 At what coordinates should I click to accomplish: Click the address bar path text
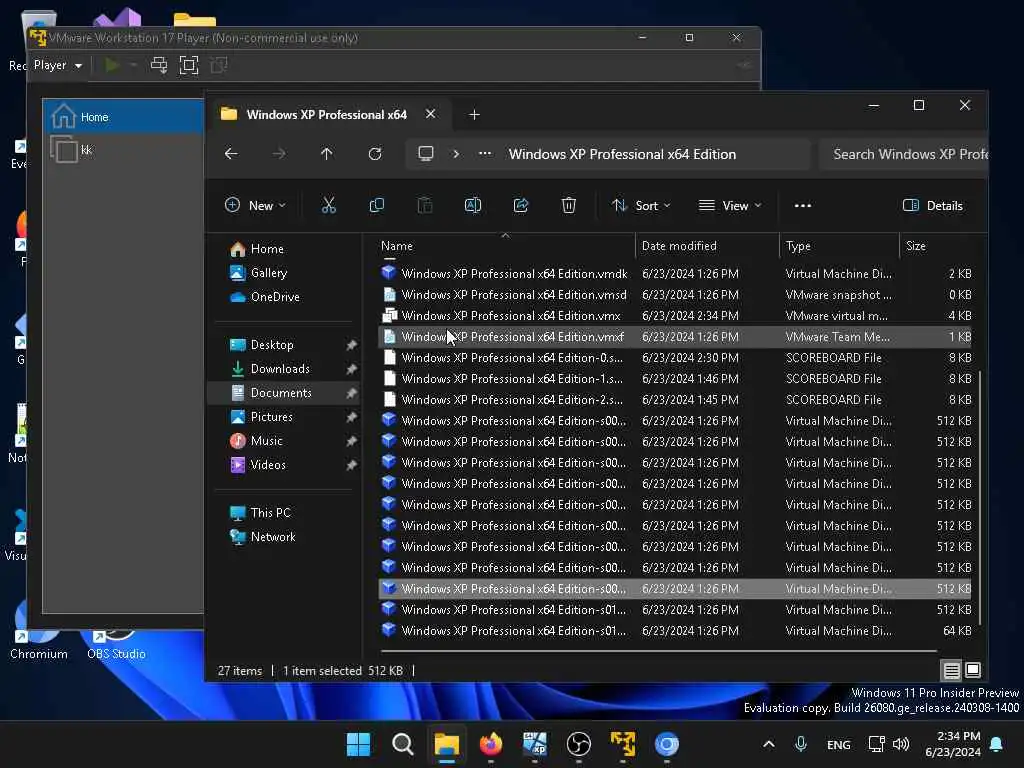tap(622, 154)
